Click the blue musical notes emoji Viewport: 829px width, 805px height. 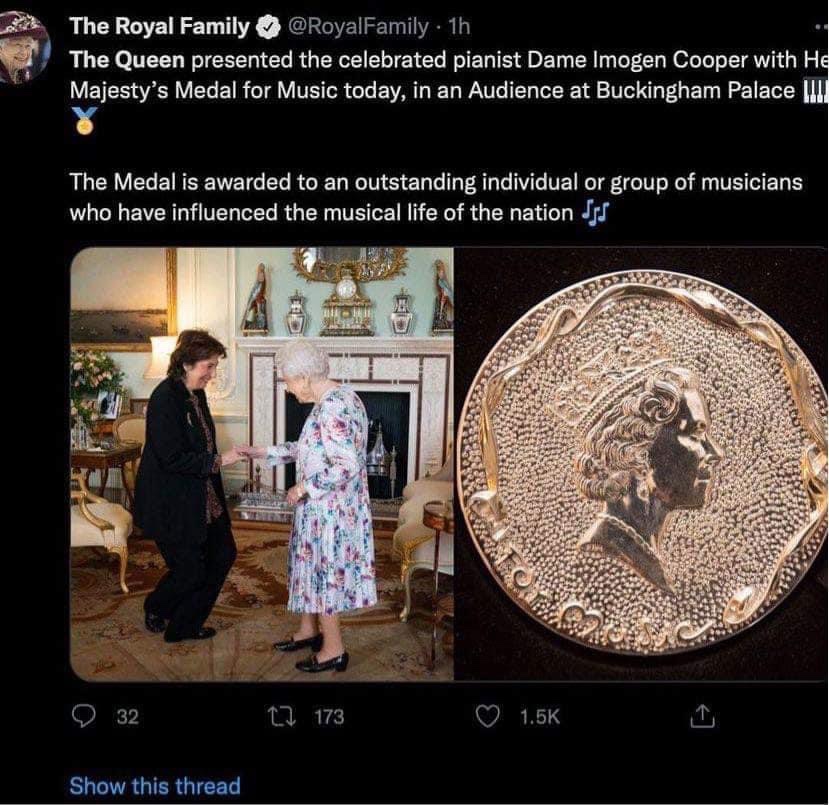(x=595, y=212)
